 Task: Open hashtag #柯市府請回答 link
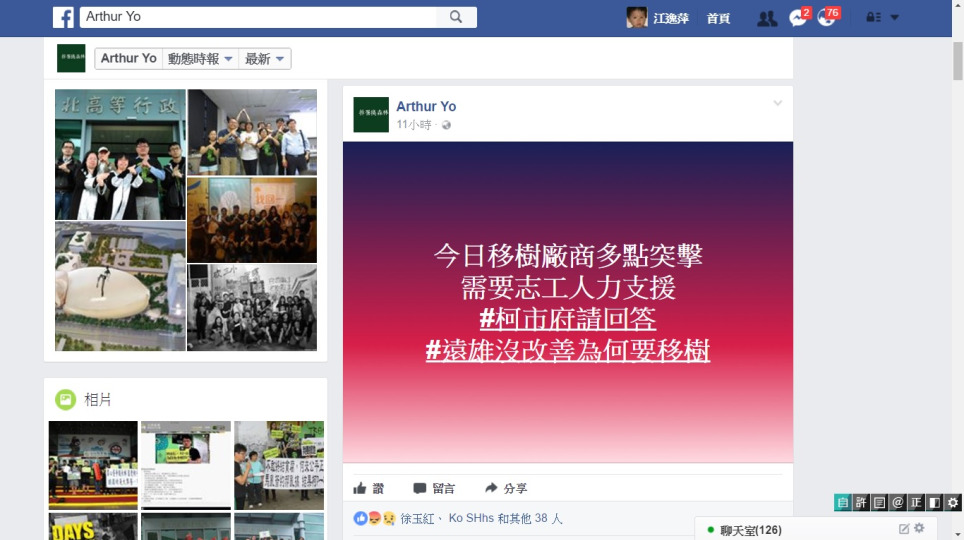click(x=567, y=319)
